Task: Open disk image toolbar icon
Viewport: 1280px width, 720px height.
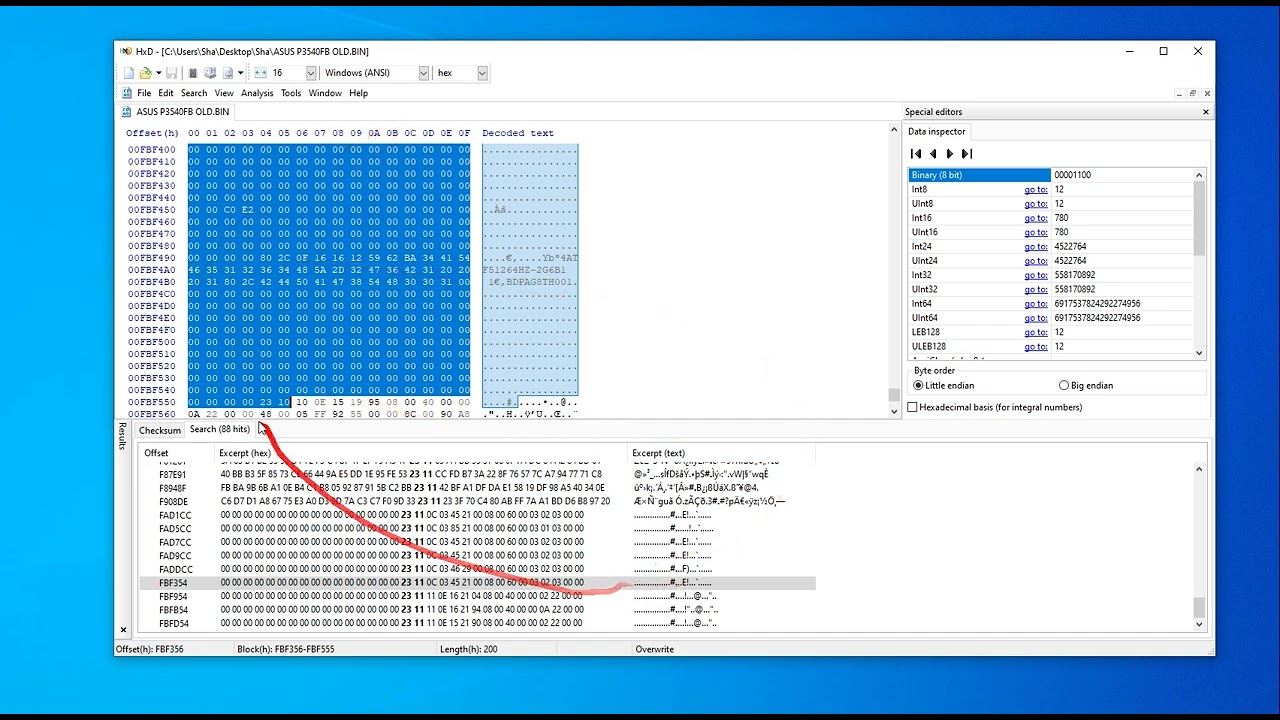Action: (x=228, y=73)
